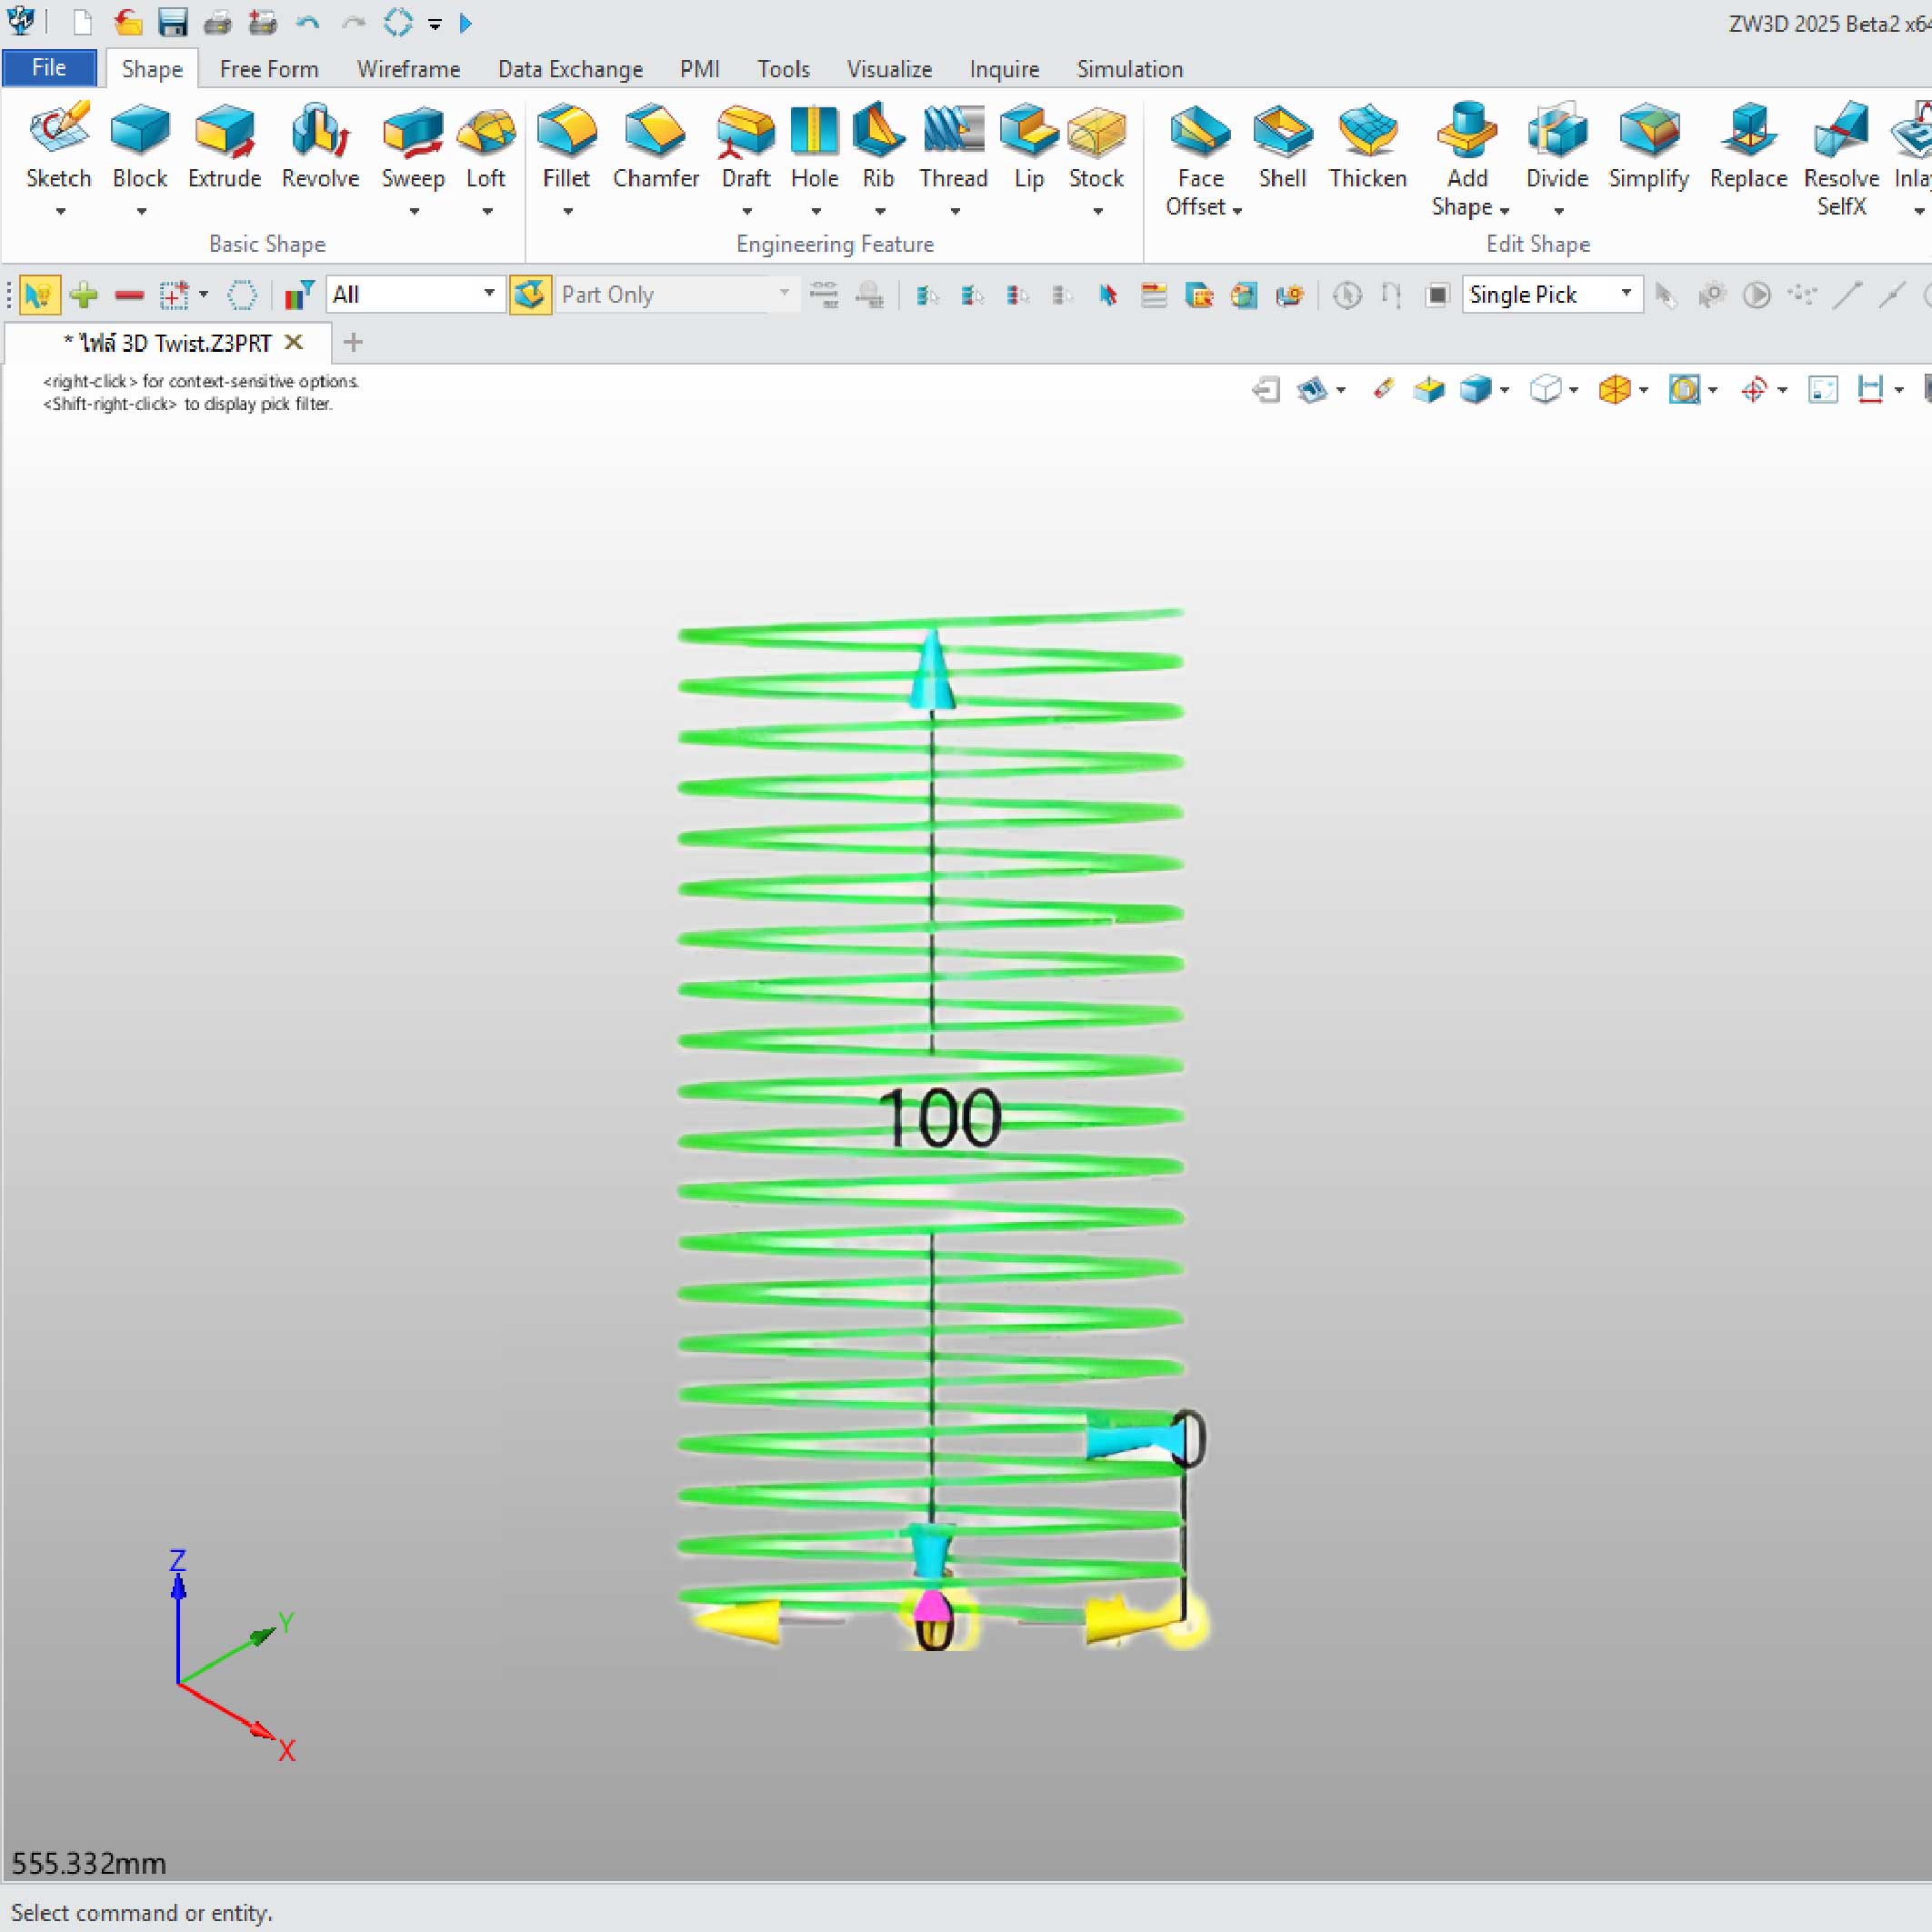Open the Inquire ribbon tab
The width and height of the screenshot is (1932, 1932).
point(1004,69)
